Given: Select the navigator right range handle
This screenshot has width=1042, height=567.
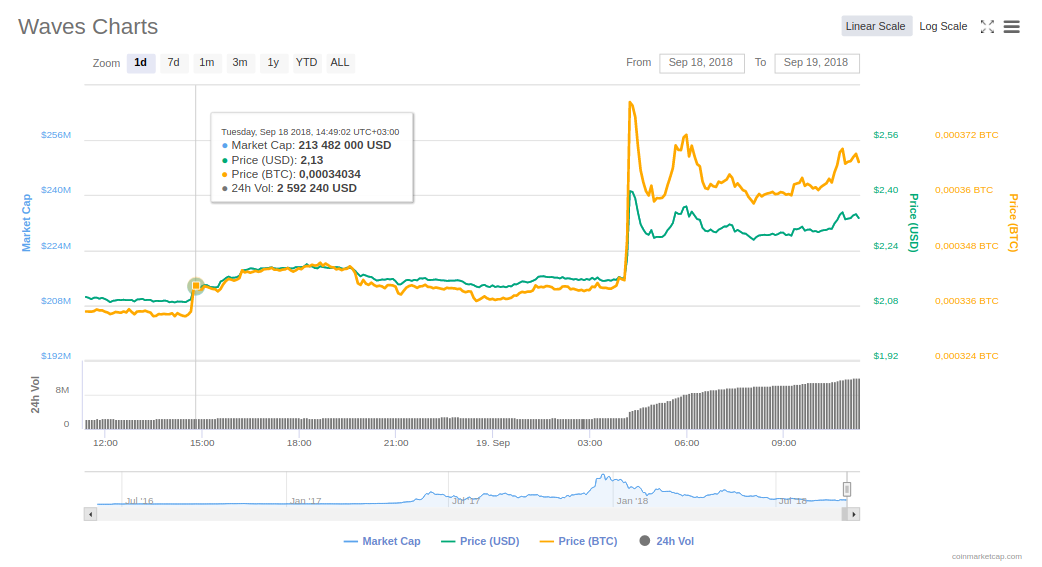Looking at the screenshot, I should [x=847, y=489].
